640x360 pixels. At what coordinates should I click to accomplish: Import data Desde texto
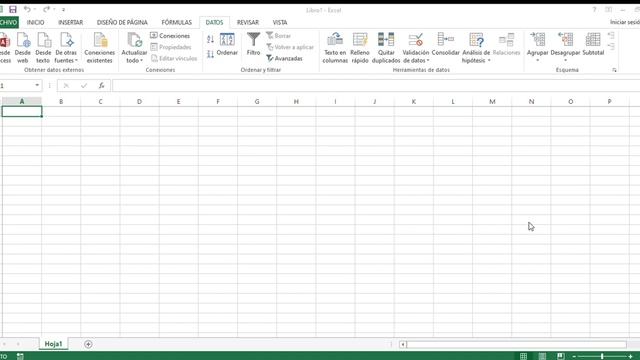pyautogui.click(x=43, y=48)
